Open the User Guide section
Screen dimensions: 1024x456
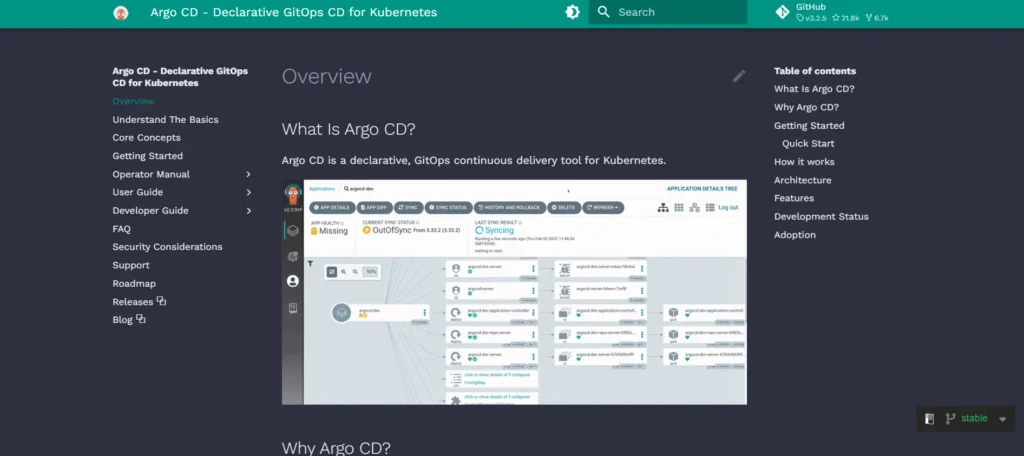tap(138, 192)
